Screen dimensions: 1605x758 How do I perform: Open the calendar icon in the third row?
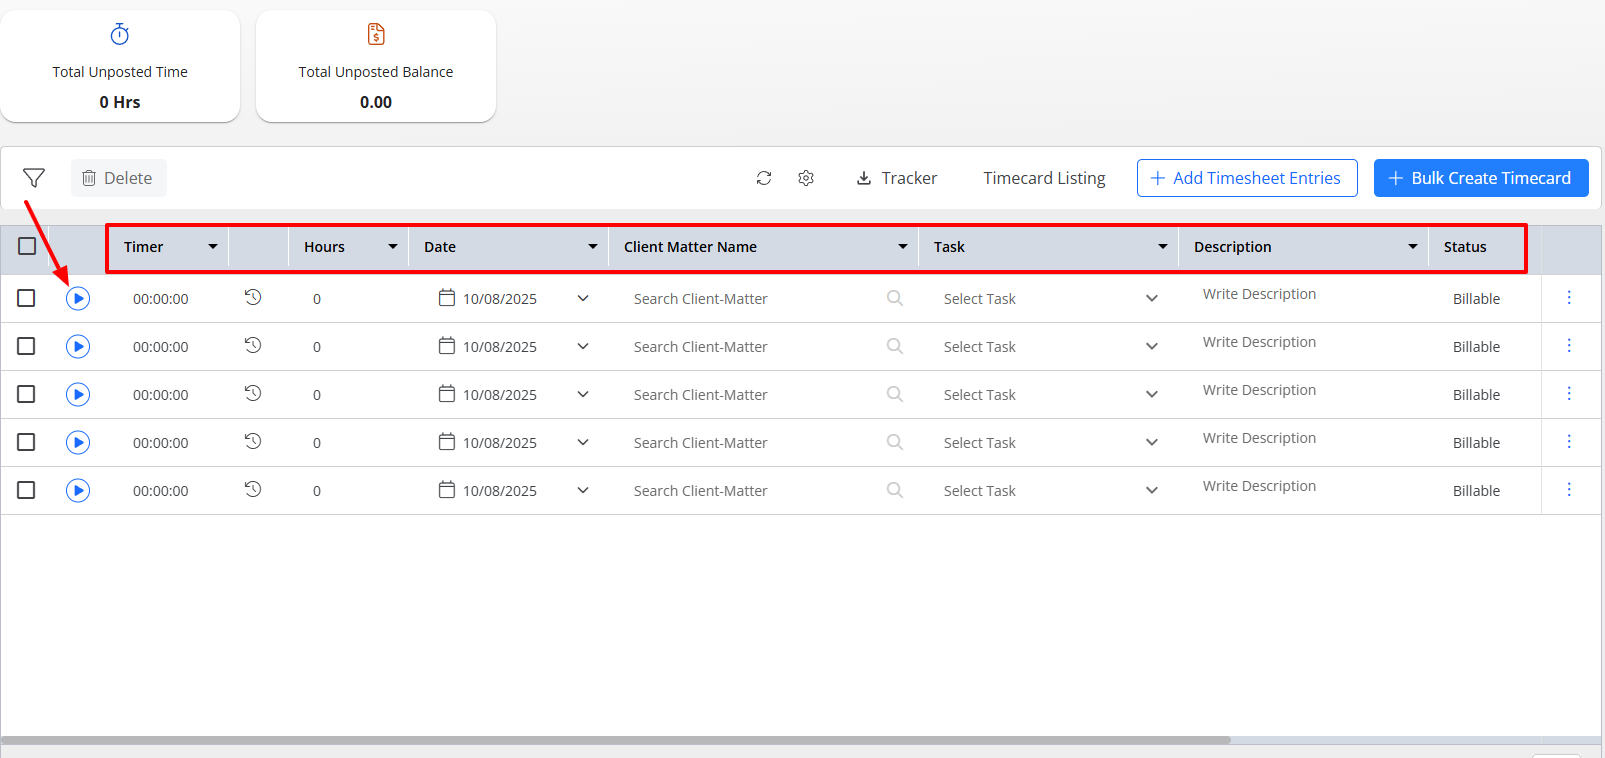(x=447, y=393)
